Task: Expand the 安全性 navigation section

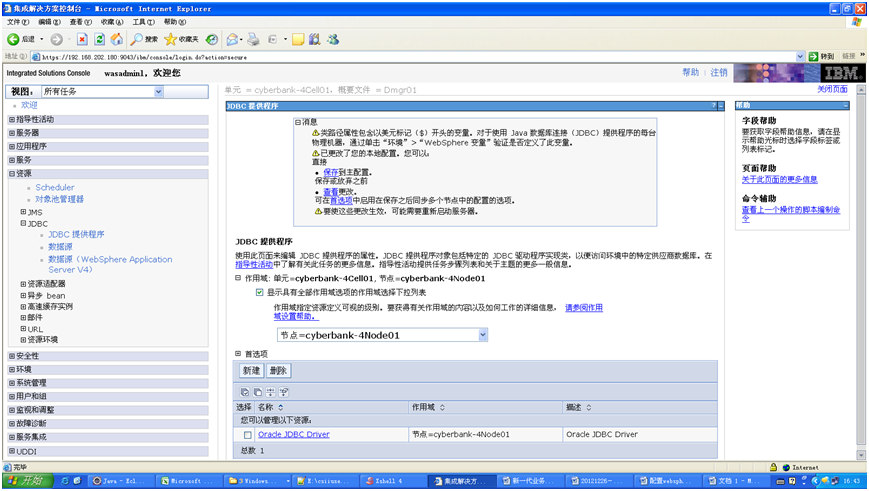Action: click(x=12, y=356)
